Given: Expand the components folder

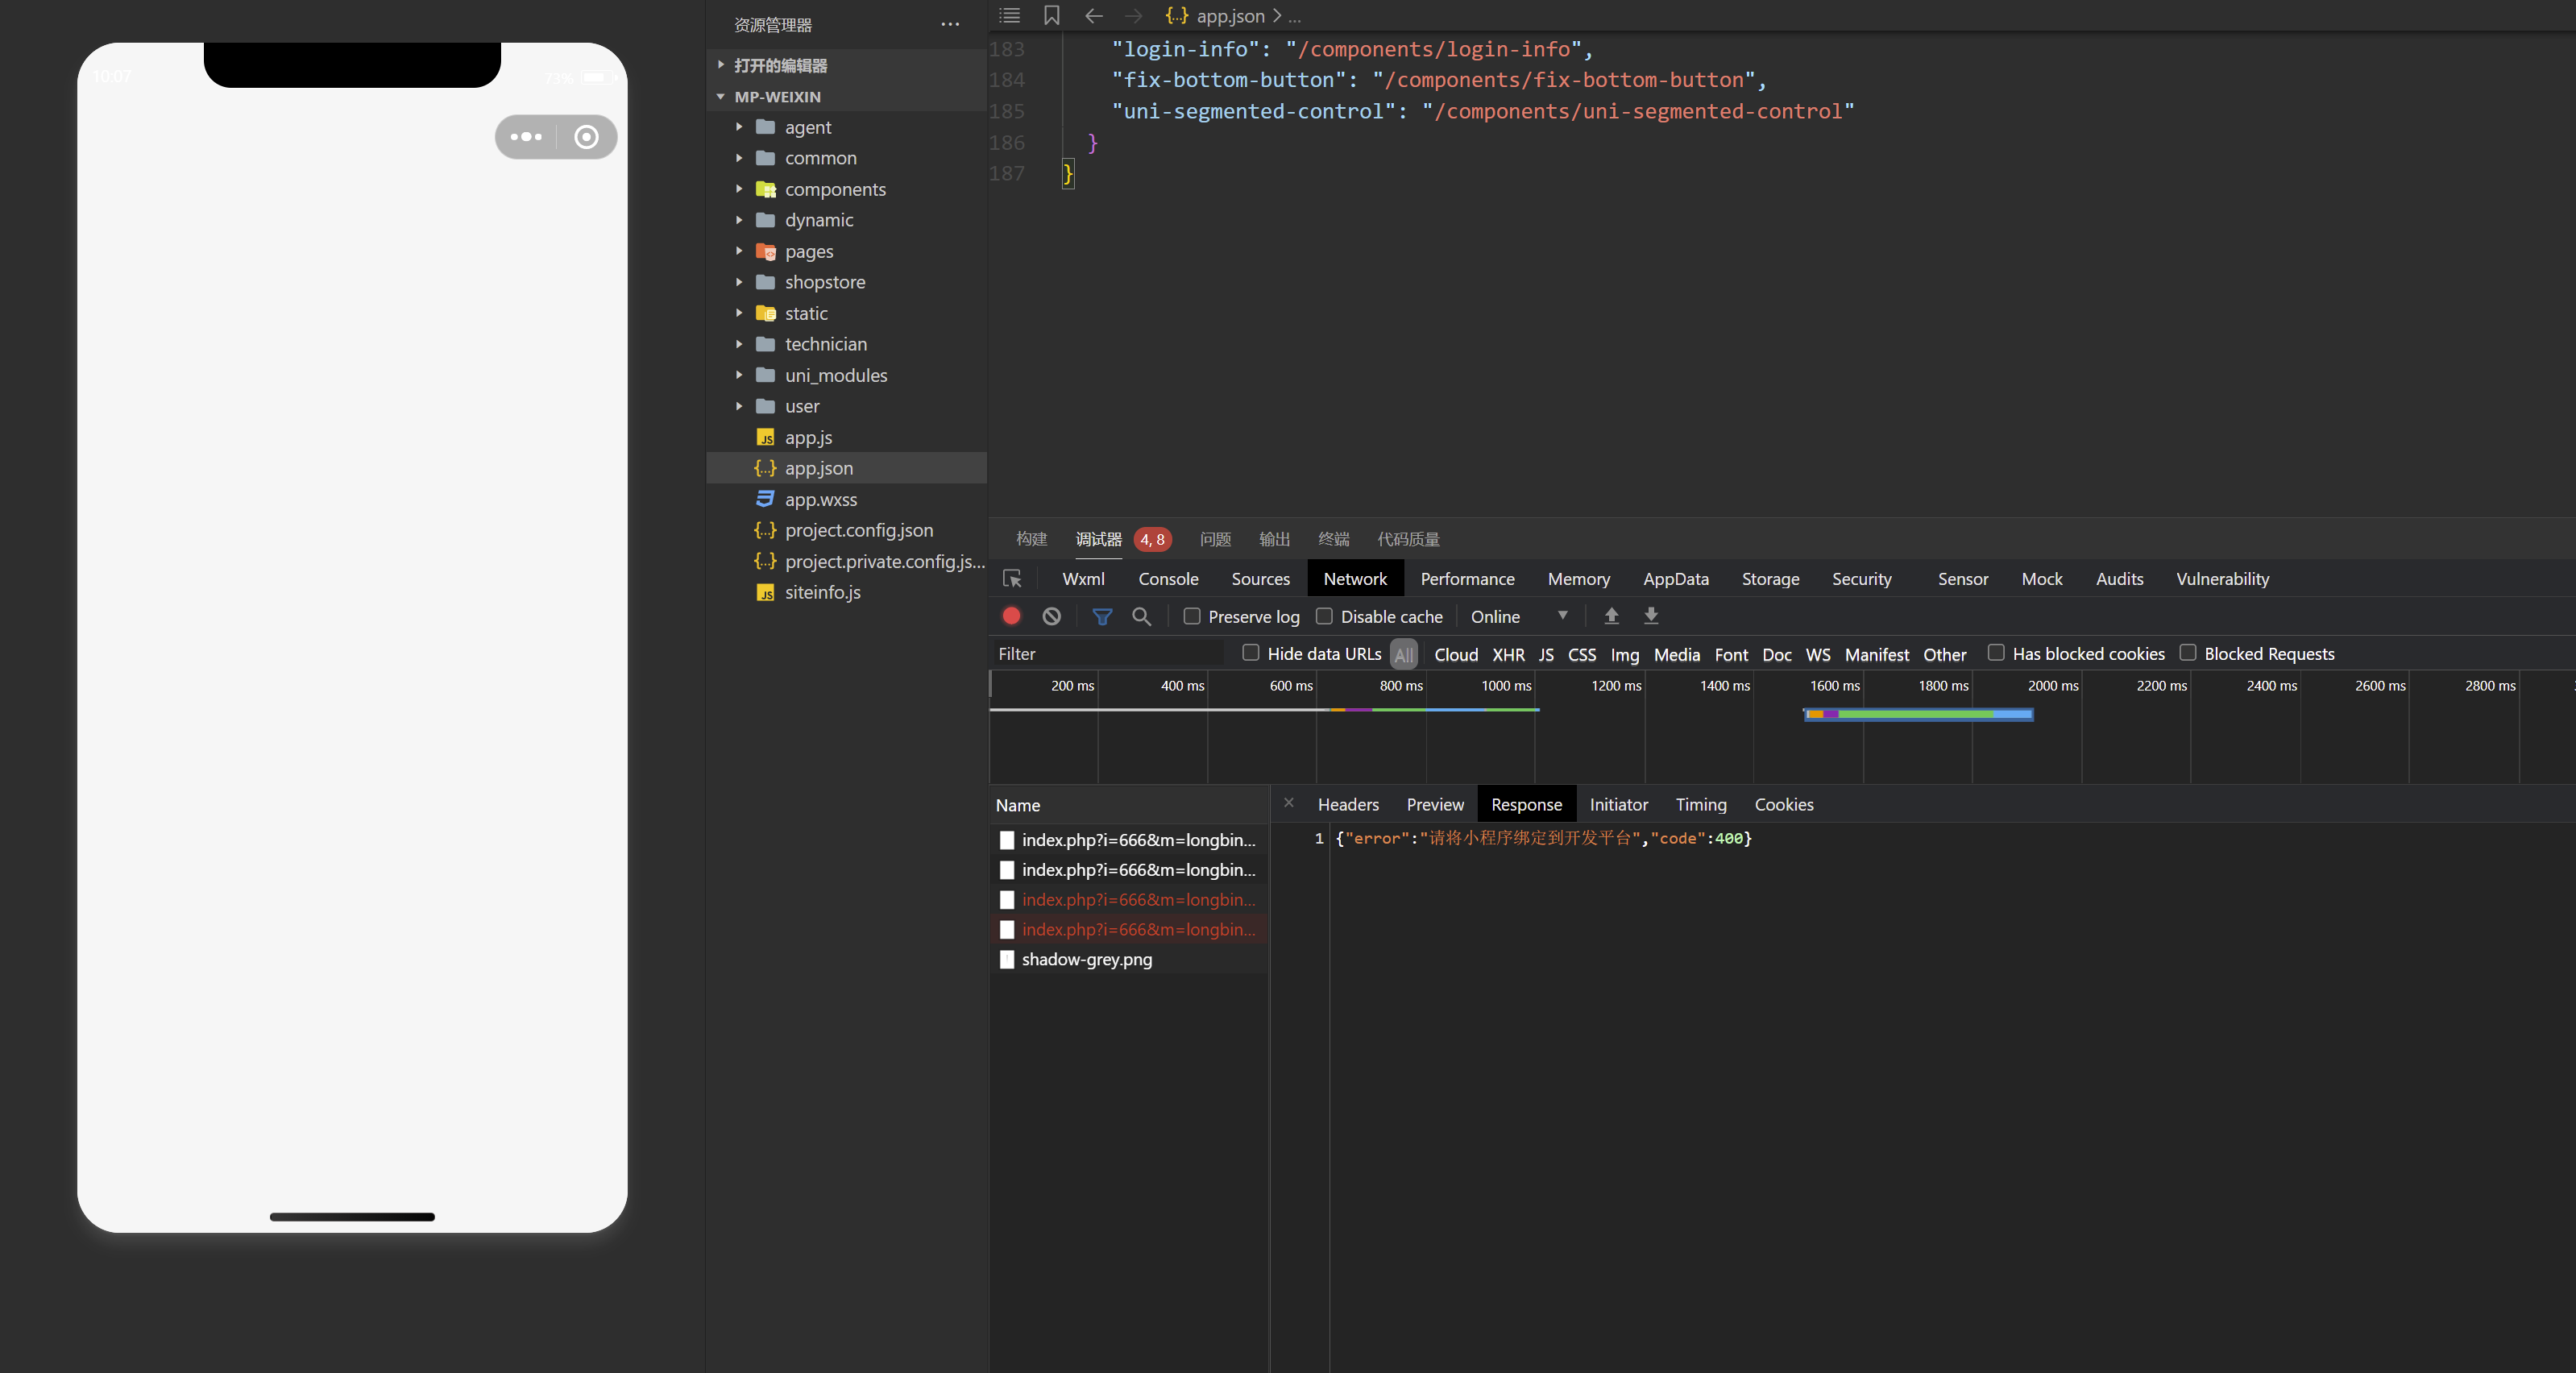Looking at the screenshot, I should (x=834, y=189).
